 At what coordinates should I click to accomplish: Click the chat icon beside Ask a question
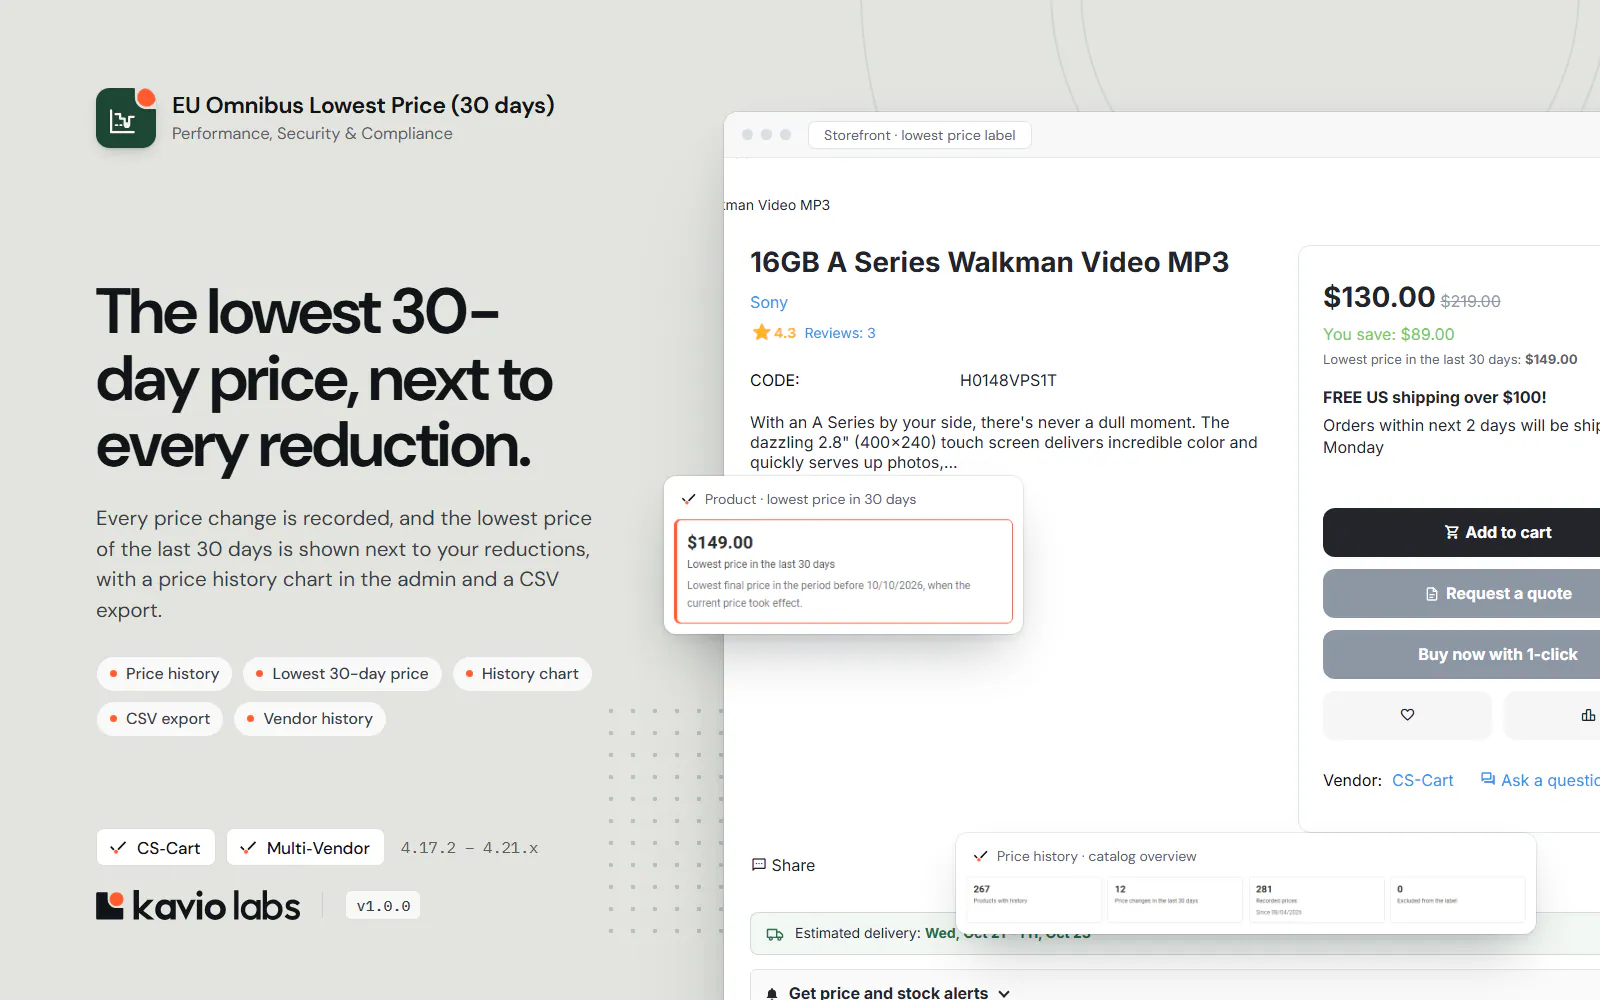[x=1488, y=779]
